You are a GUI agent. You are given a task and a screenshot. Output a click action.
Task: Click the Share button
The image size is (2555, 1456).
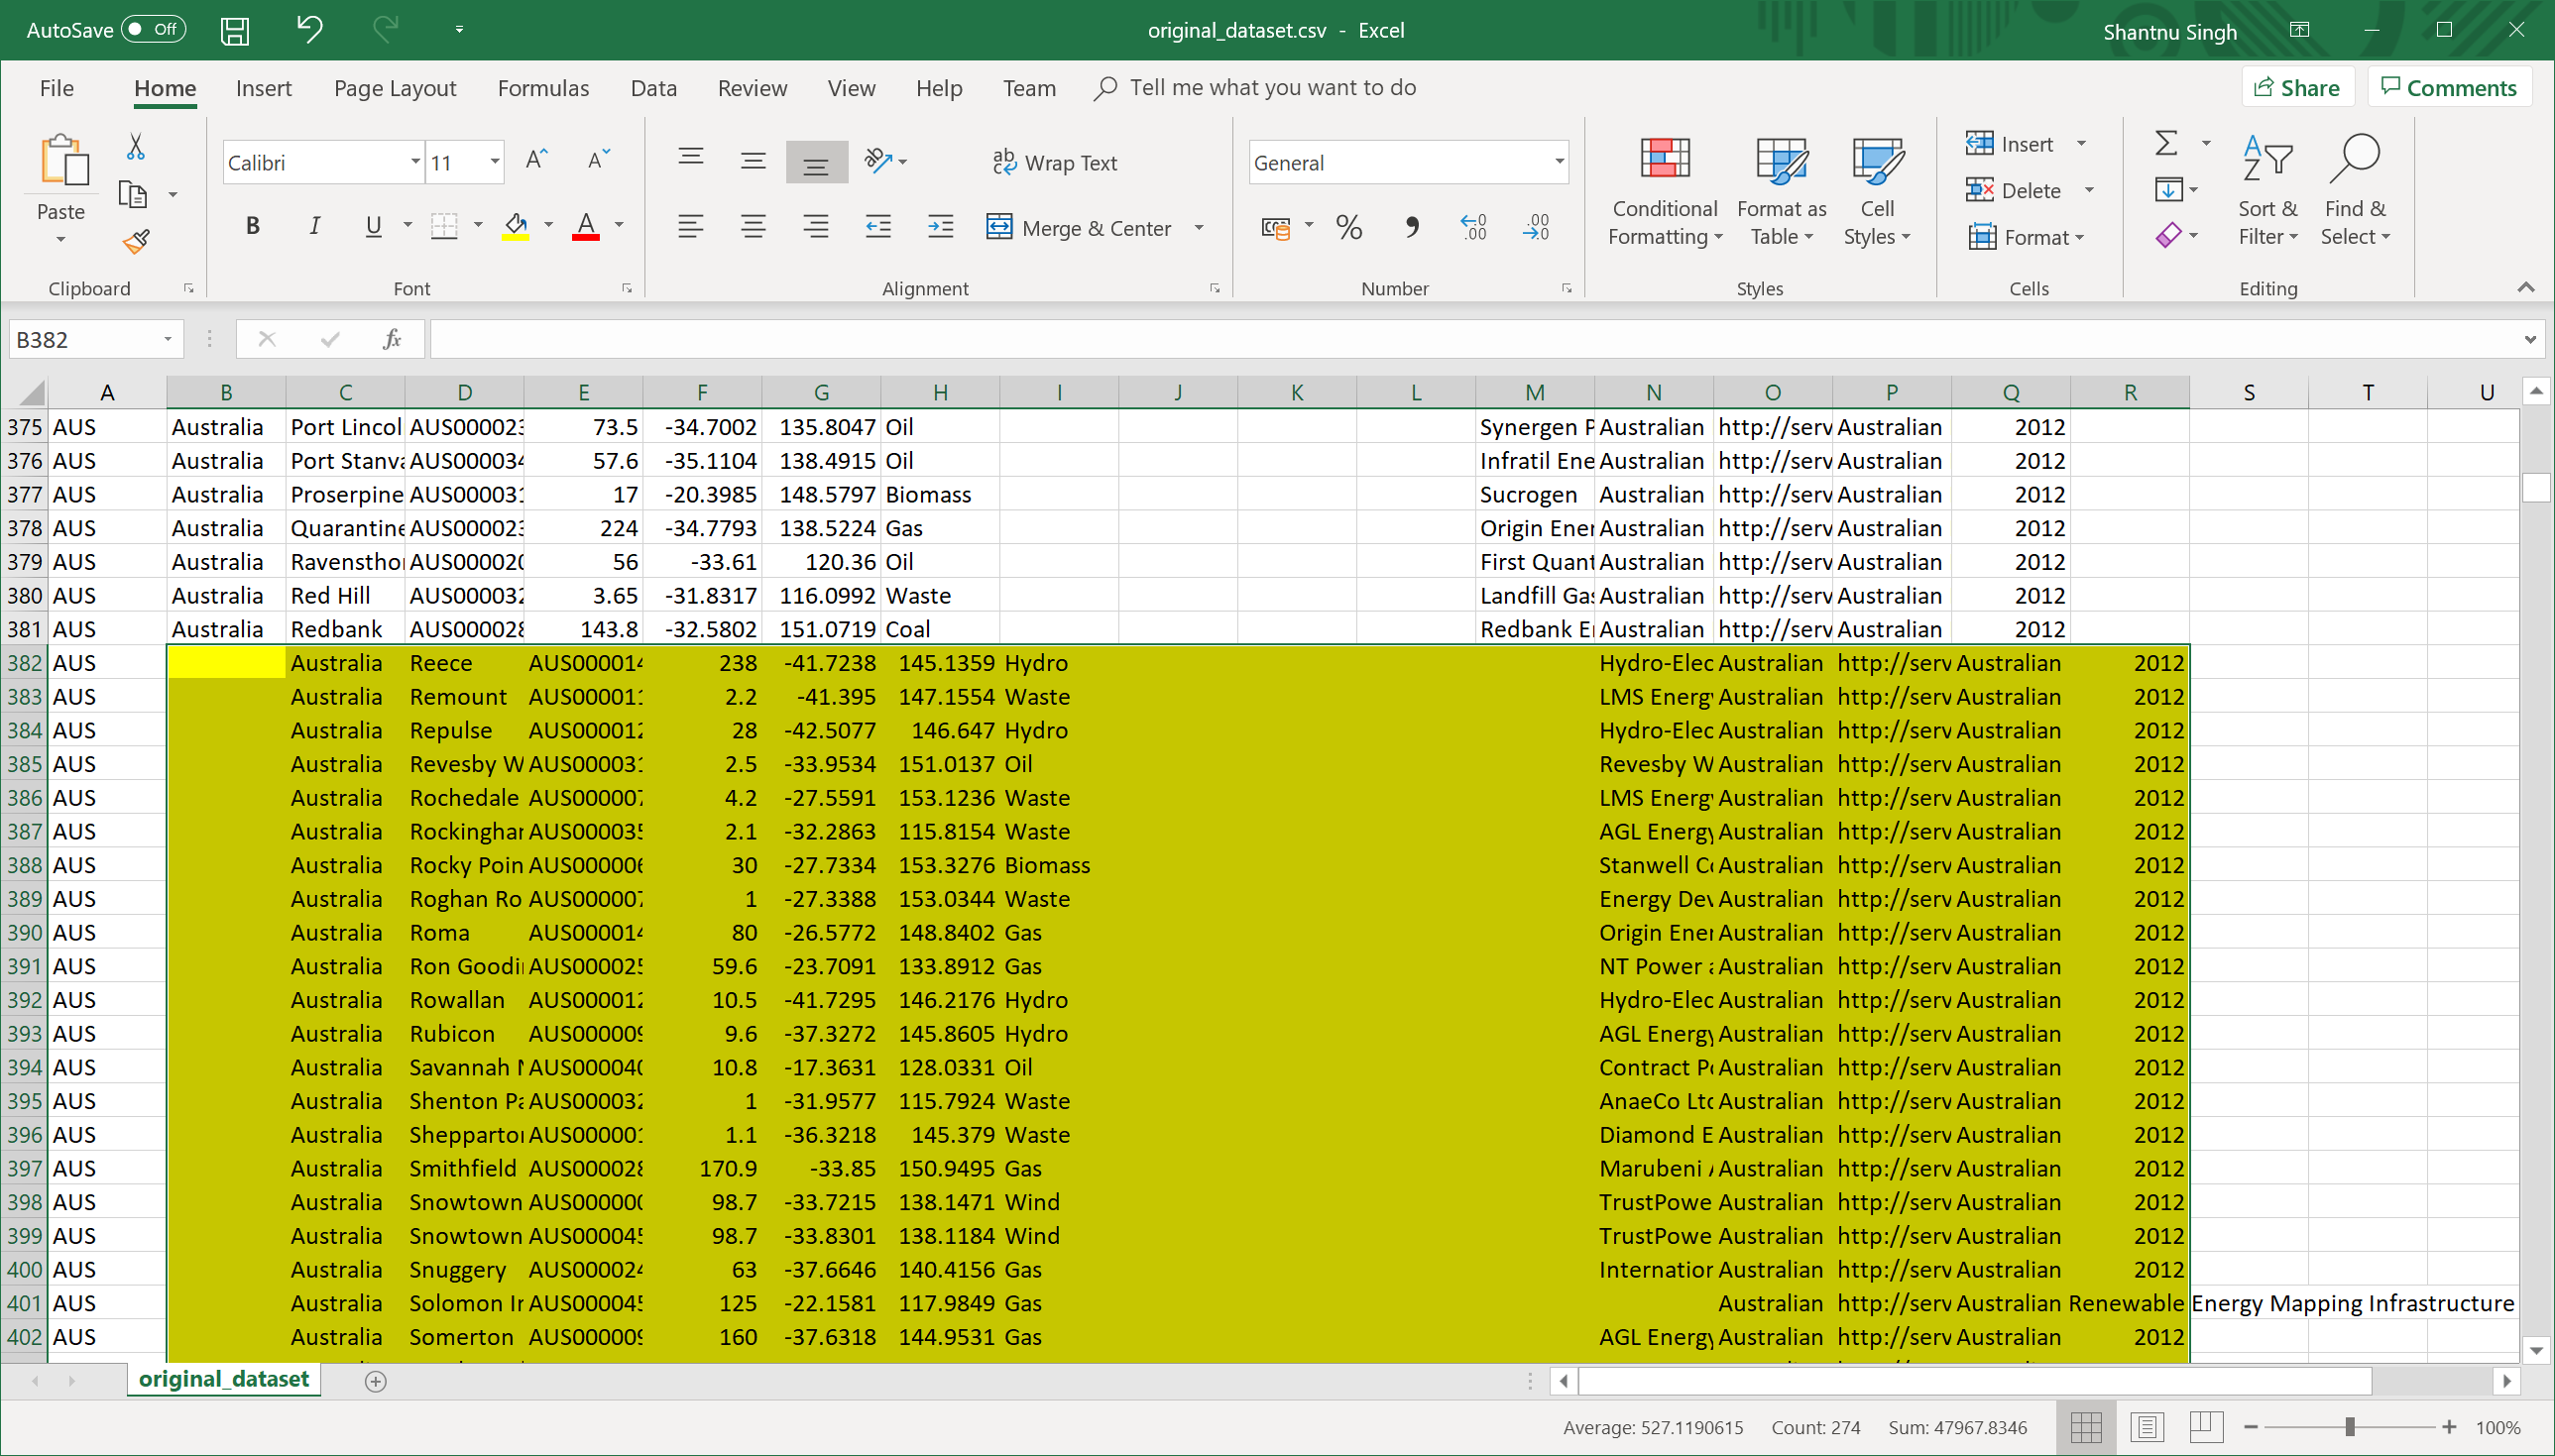pos(2297,88)
